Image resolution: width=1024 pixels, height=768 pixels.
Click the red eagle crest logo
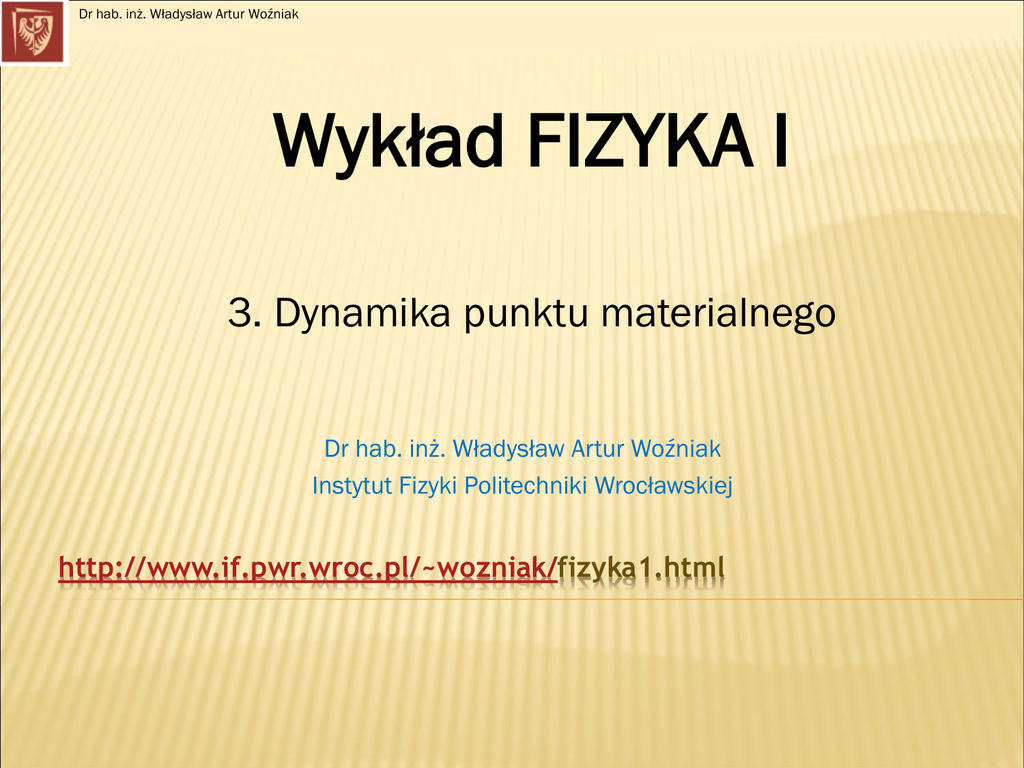(34, 32)
